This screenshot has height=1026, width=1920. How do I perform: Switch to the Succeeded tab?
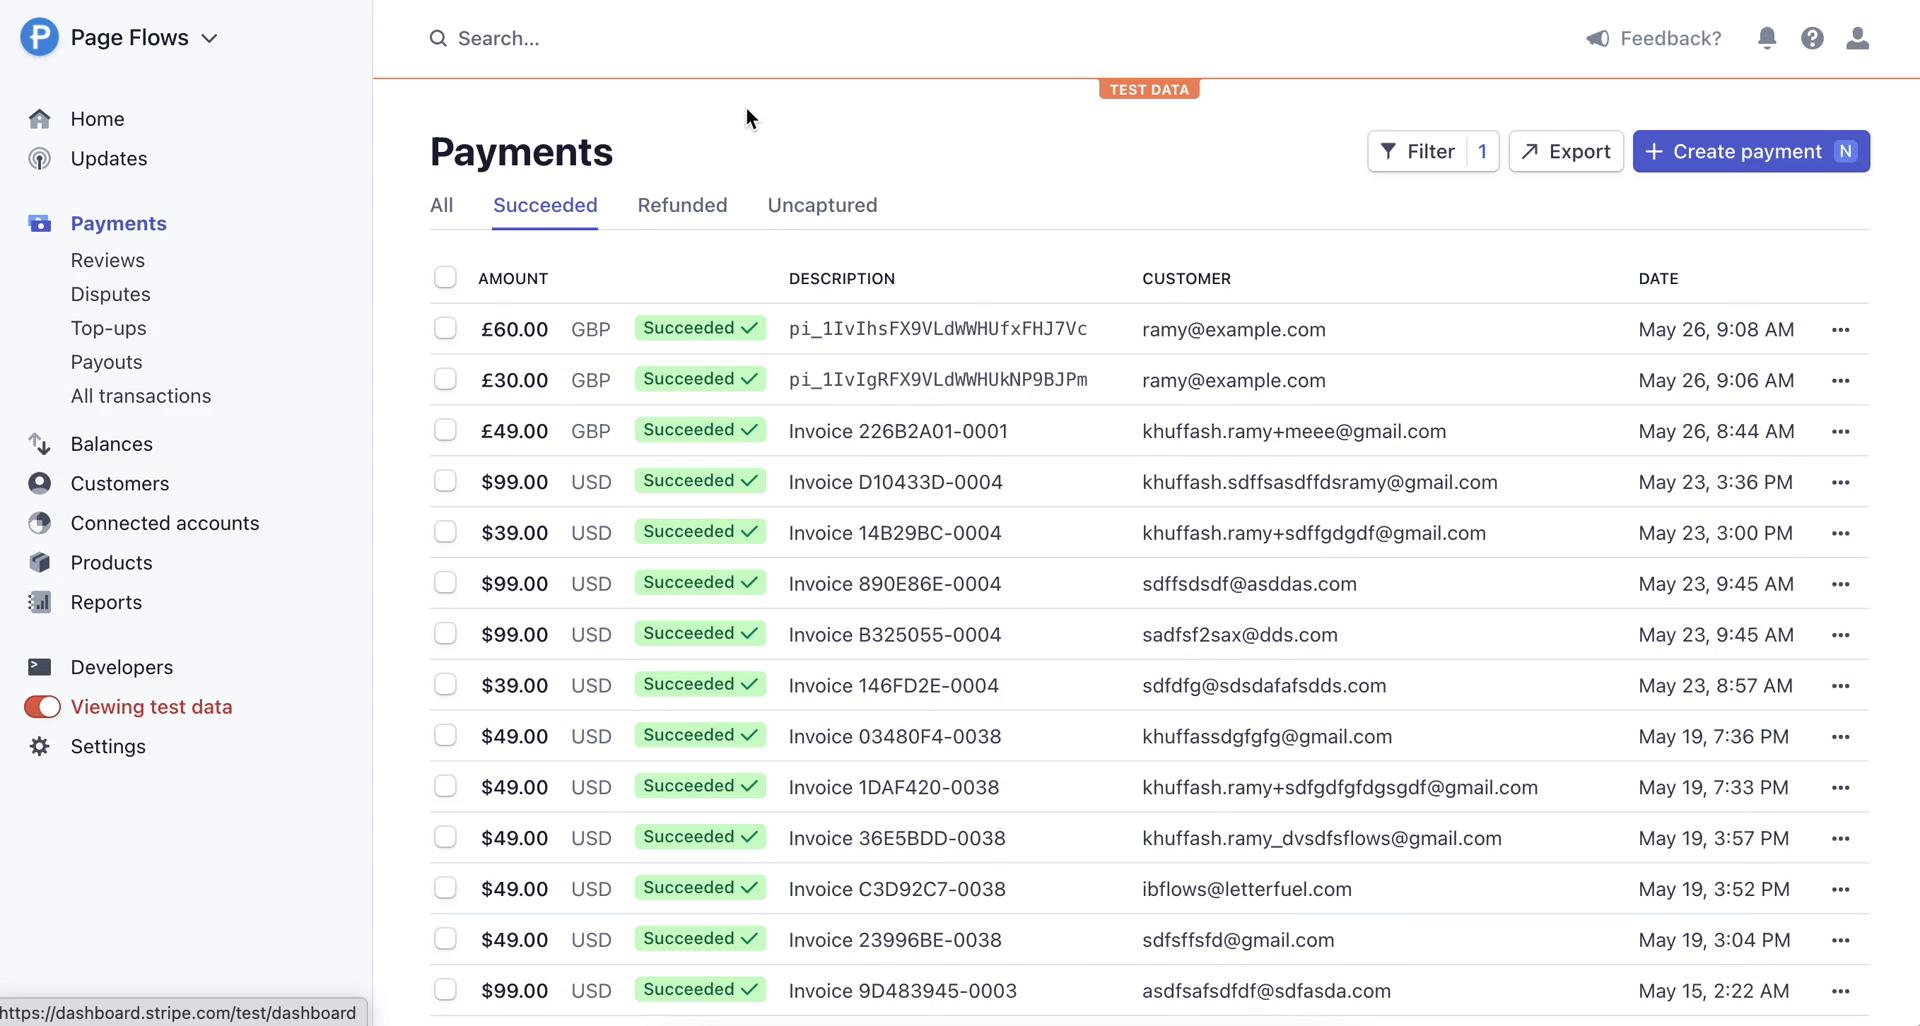click(545, 205)
